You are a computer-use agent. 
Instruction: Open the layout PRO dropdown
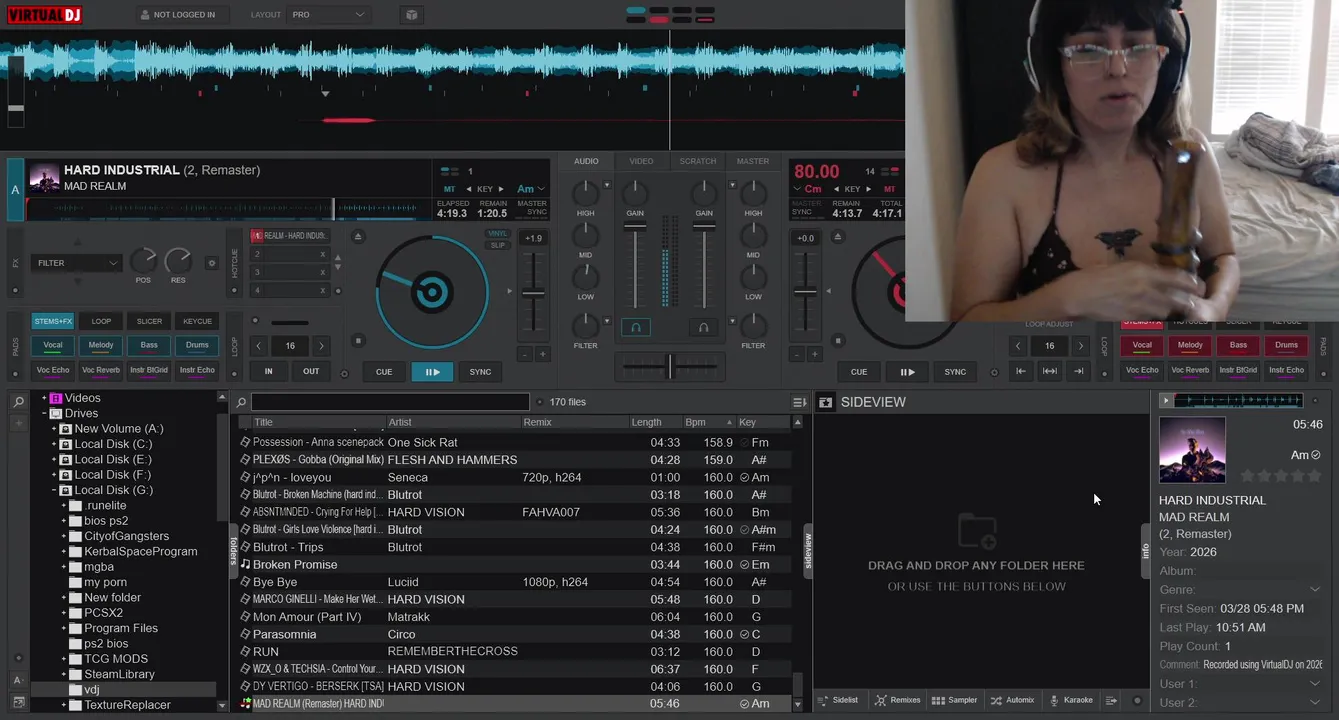point(329,15)
